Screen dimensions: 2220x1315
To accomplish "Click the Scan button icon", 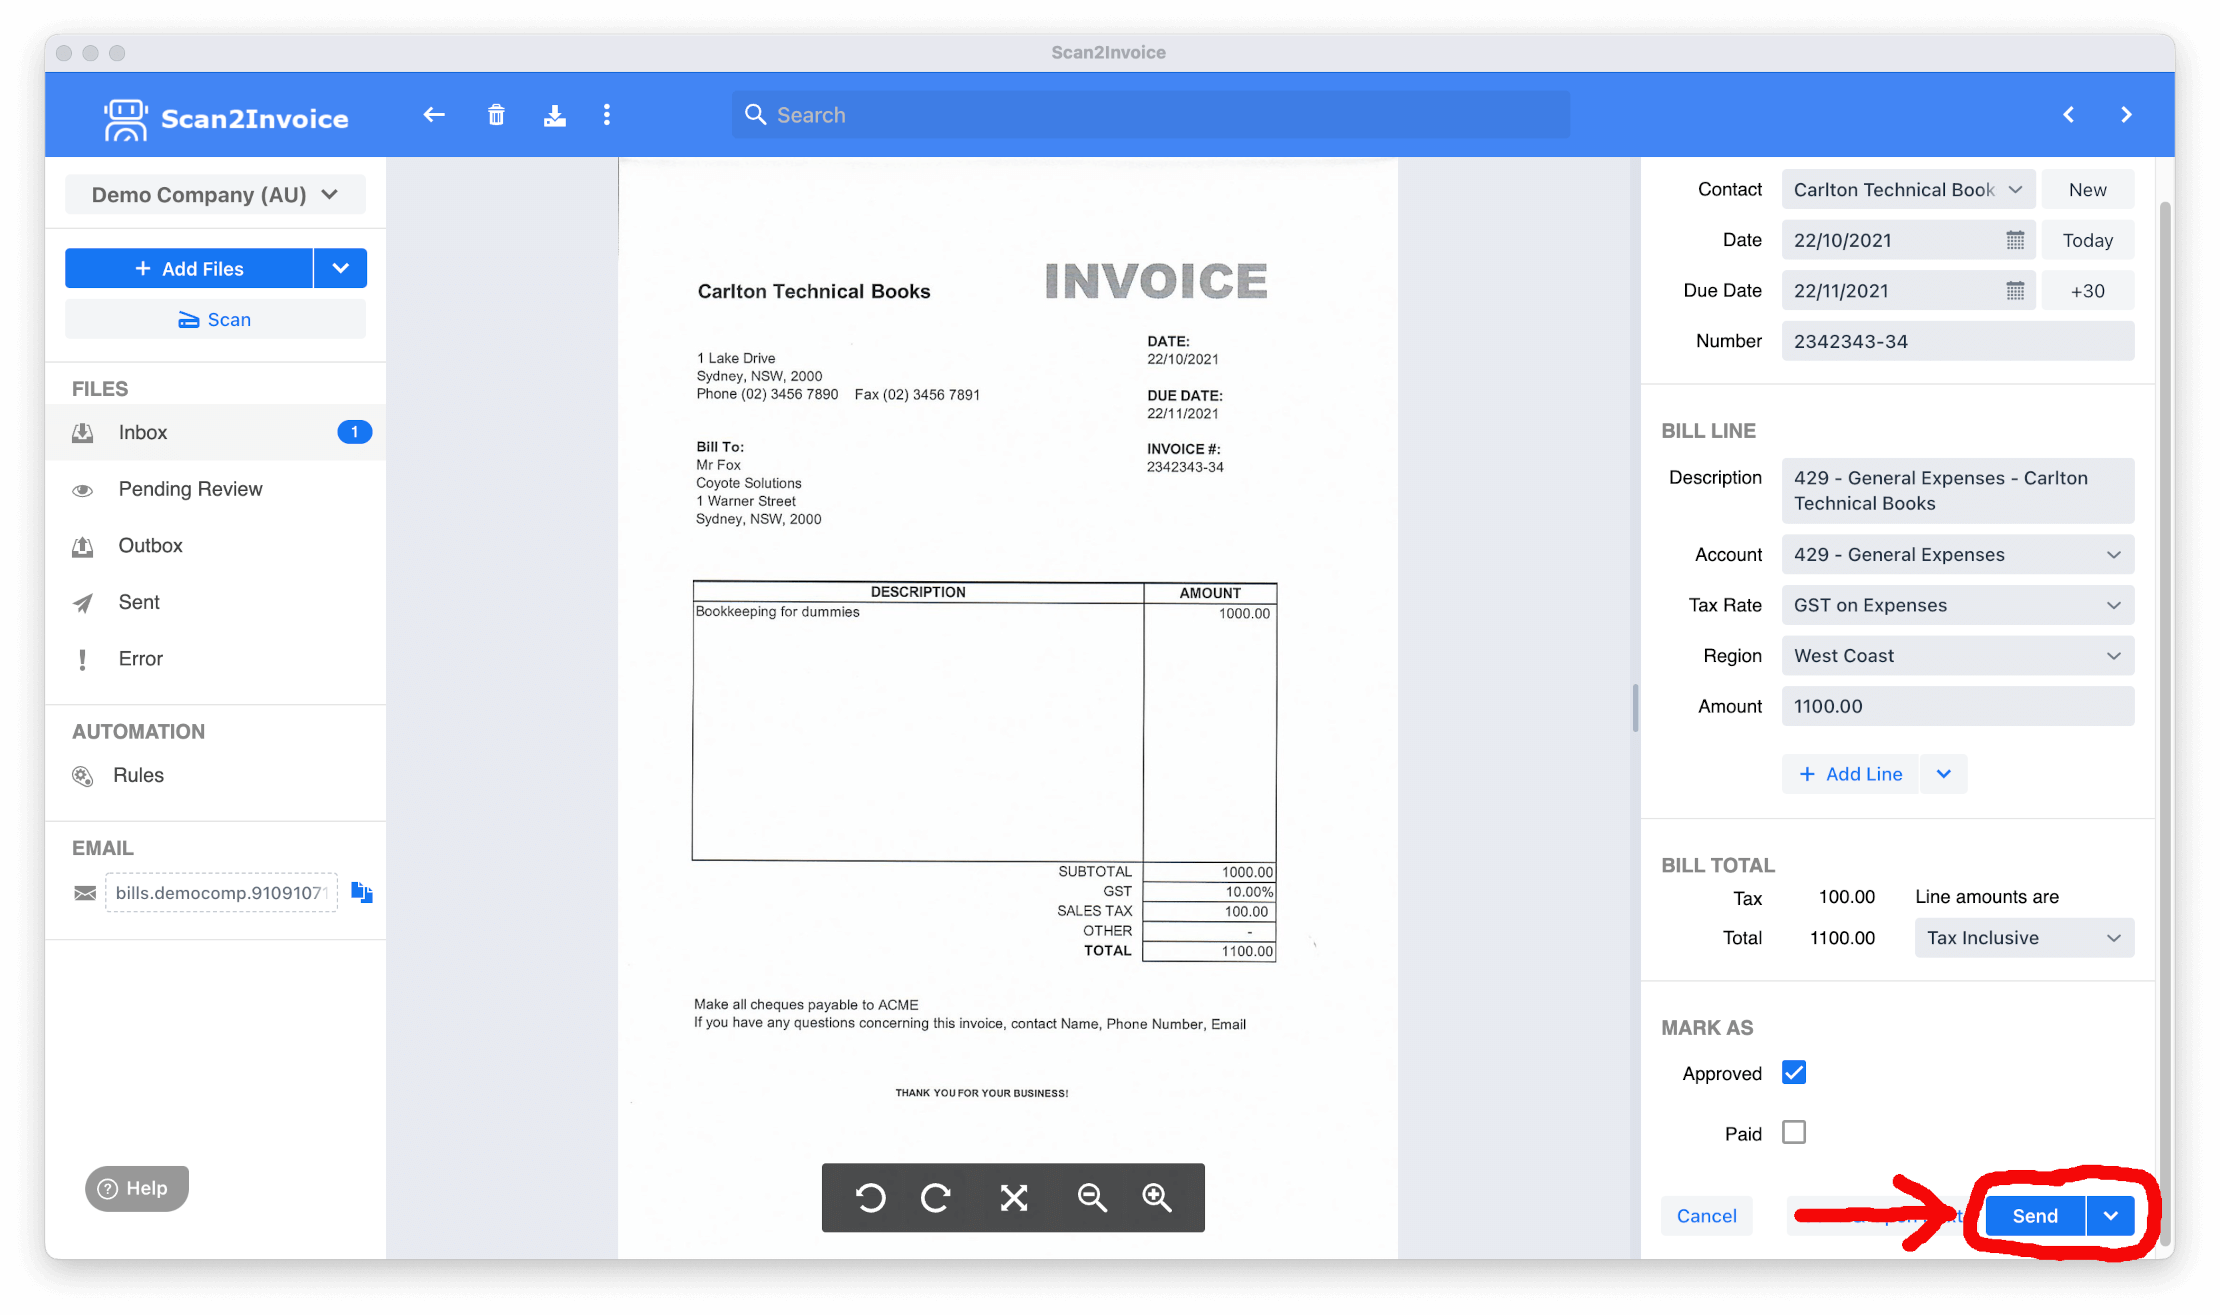I will pyautogui.click(x=188, y=319).
